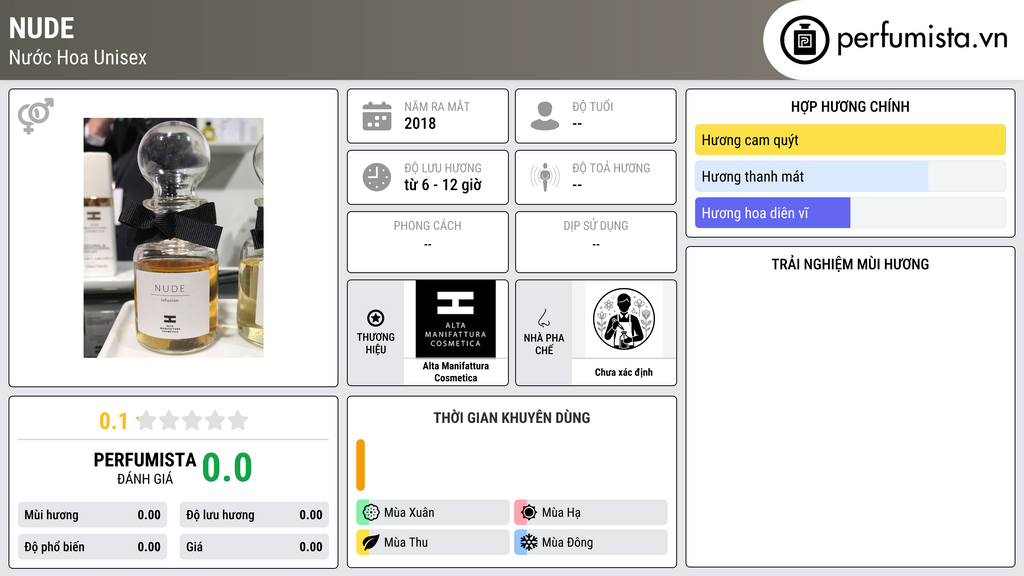The image size is (1024, 576).
Task: Click the ĐỘ TOẢ HƯƠNG label
Action: [x=611, y=168]
